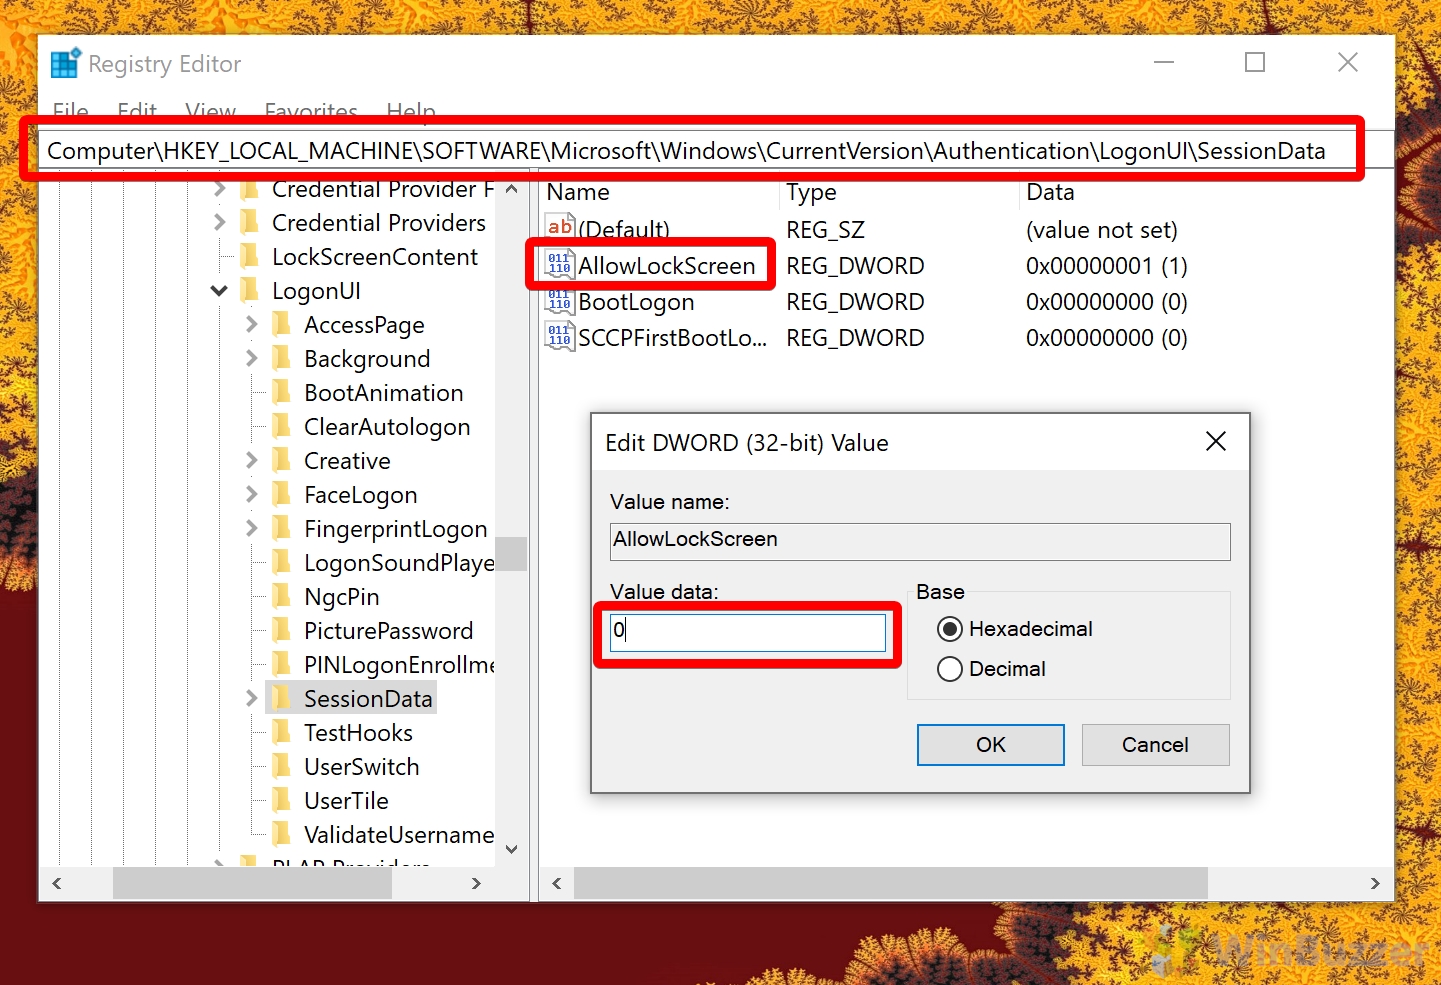The width and height of the screenshot is (1441, 985).
Task: Click the AccessPage folder icon
Action: tap(283, 324)
